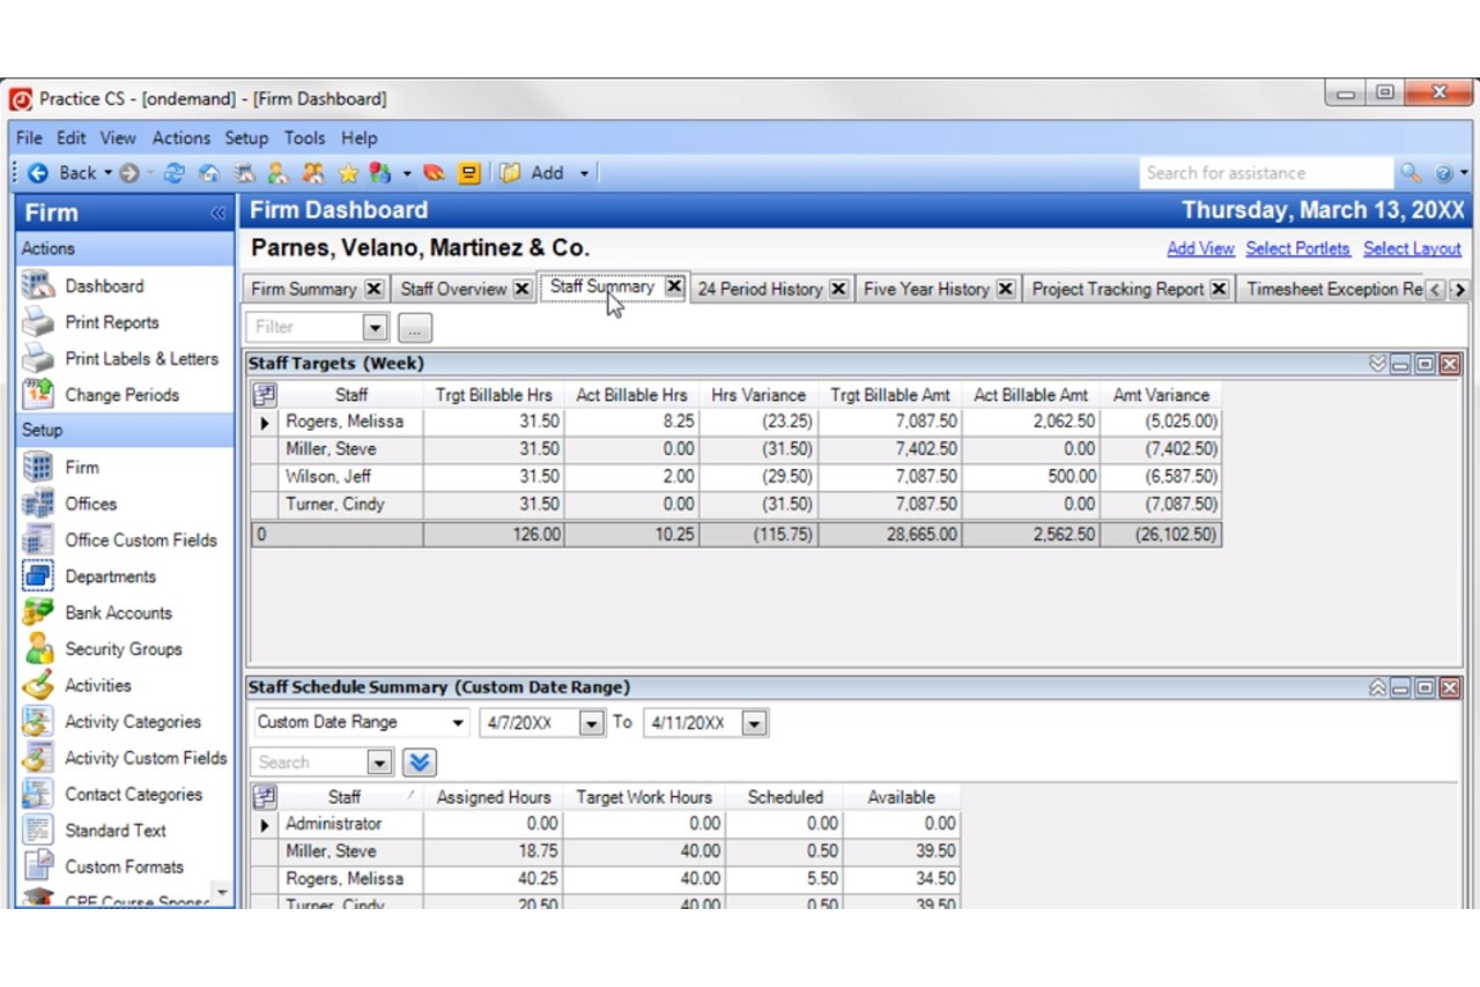Open the Custom Date Range dropdown

(458, 722)
